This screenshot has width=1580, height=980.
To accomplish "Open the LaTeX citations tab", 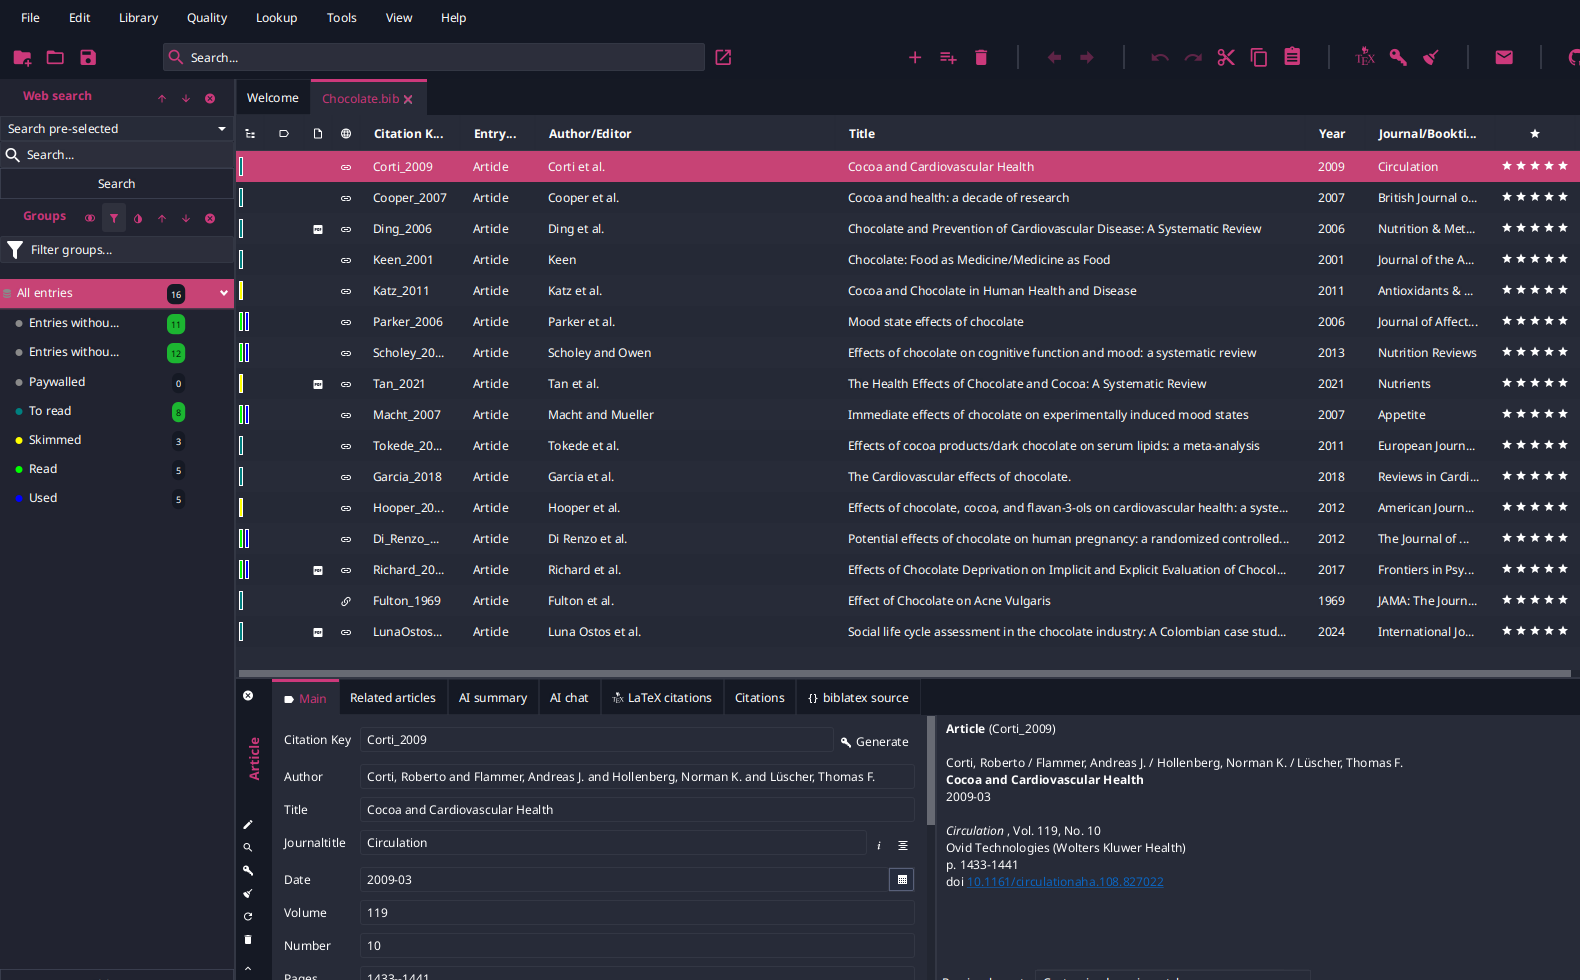I will click(x=662, y=698).
